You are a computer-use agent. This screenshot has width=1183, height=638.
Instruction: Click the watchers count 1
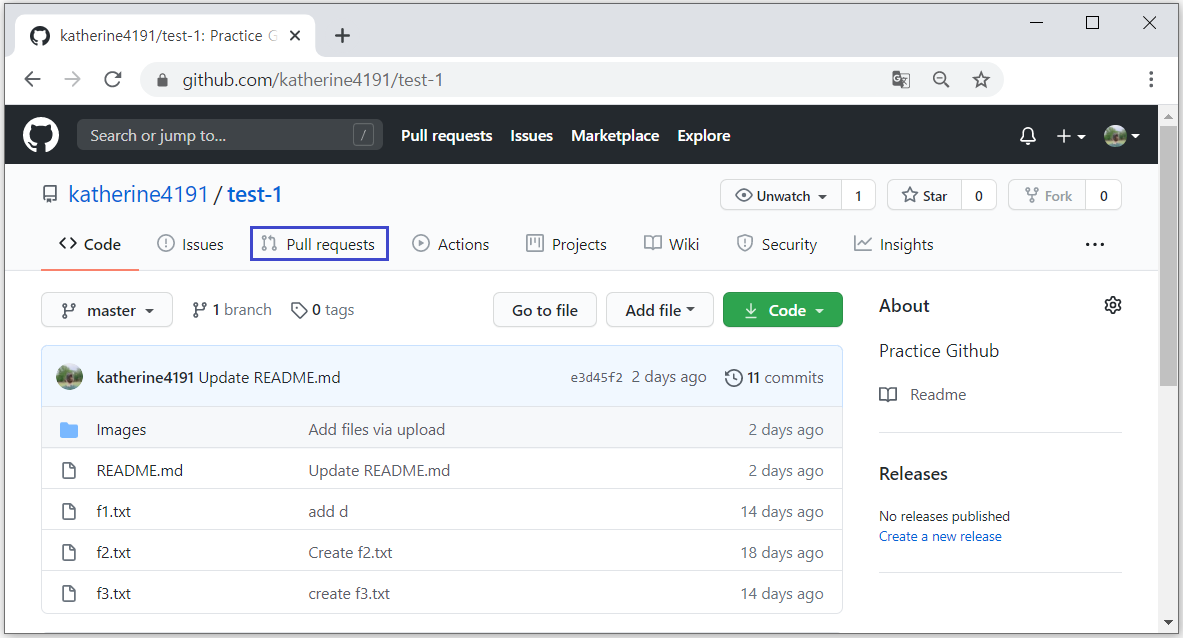858,195
